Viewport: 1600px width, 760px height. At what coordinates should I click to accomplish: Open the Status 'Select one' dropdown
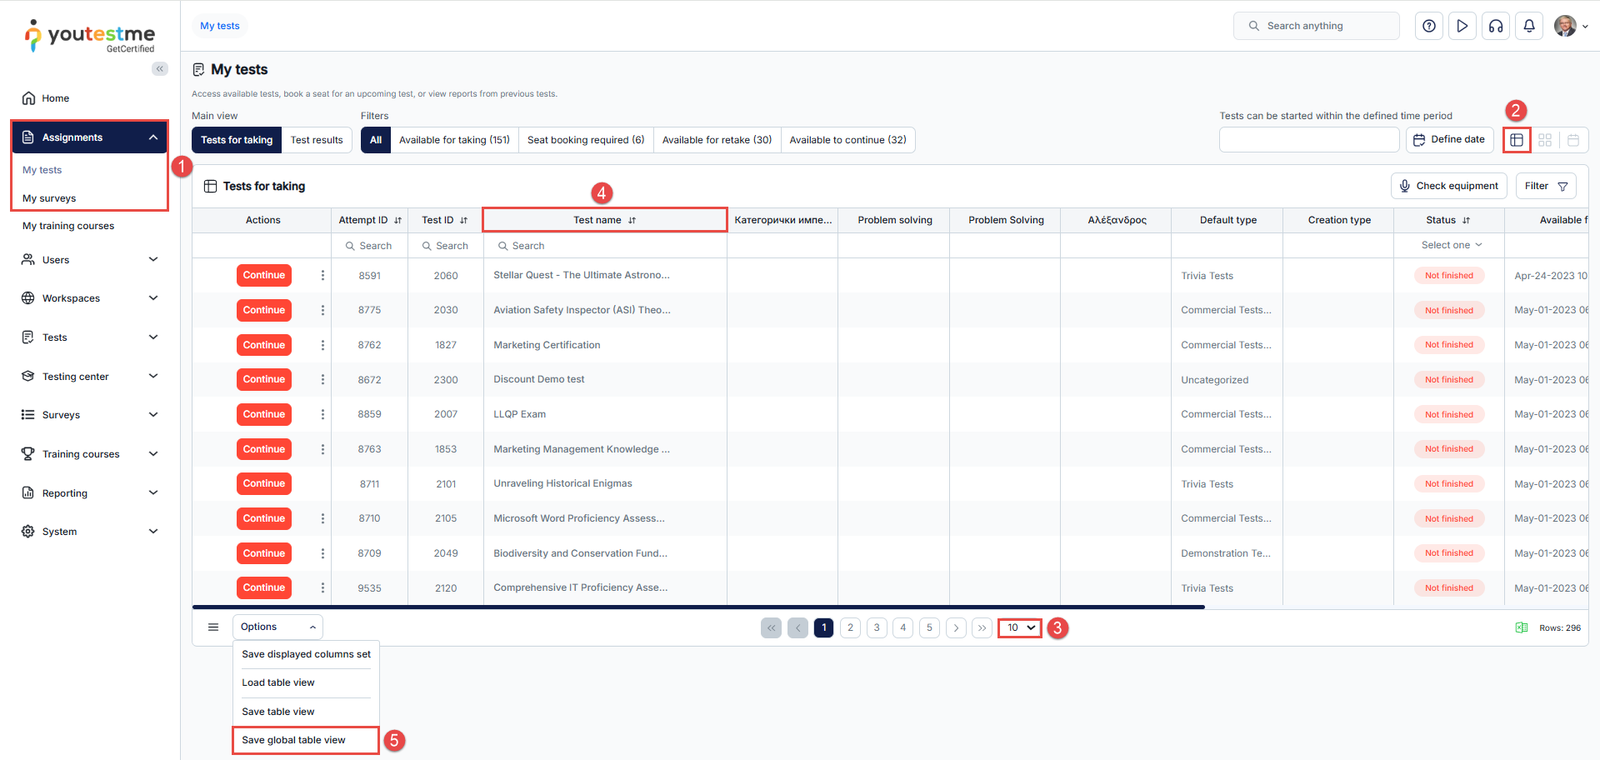pyautogui.click(x=1451, y=245)
